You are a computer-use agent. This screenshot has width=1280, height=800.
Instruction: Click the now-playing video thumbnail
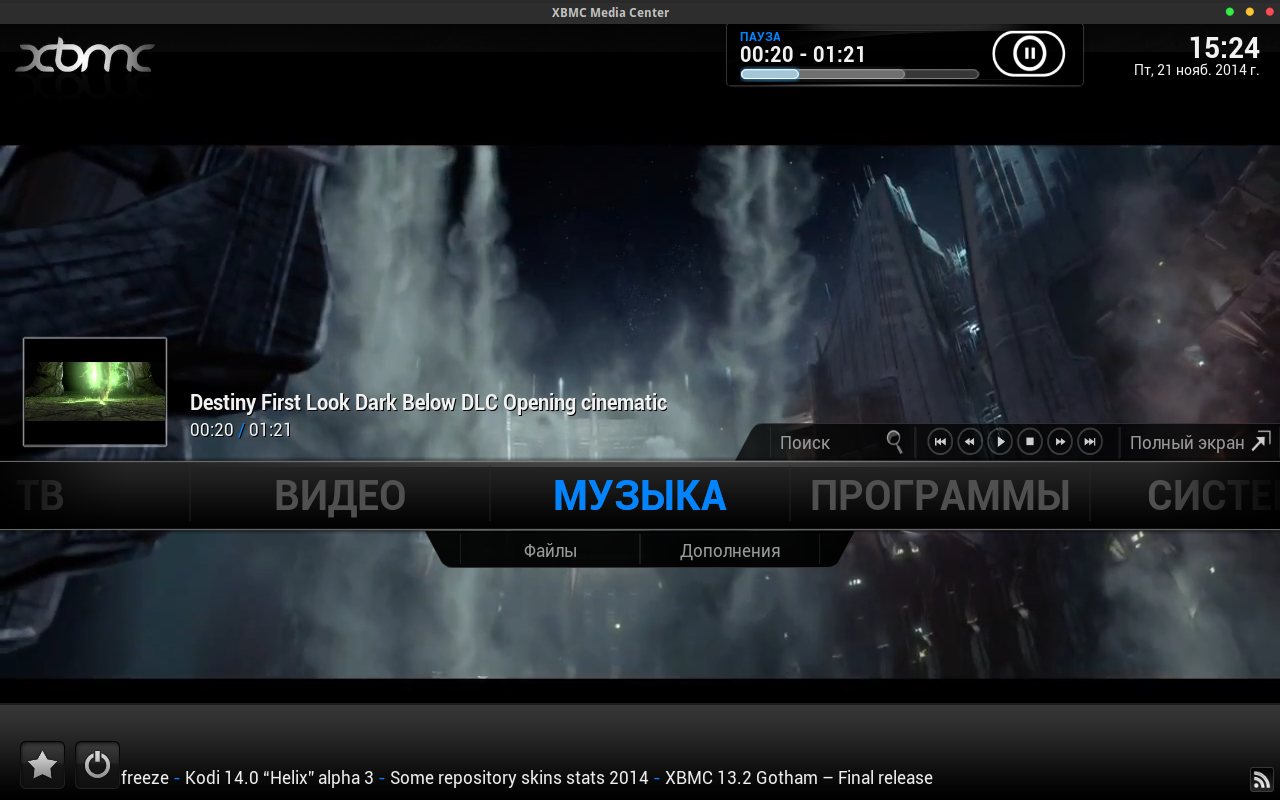[95, 391]
